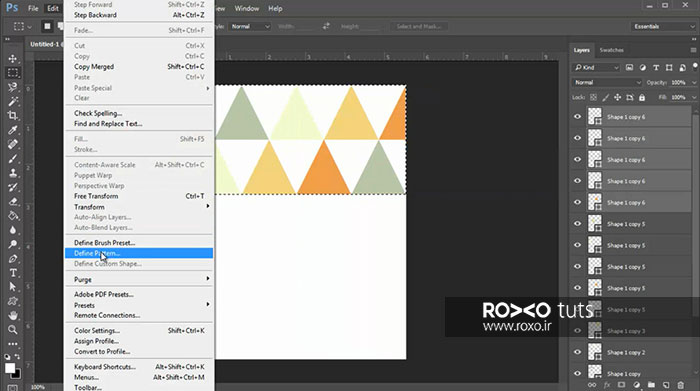Toggle Lock position icon
700x391 pixels.
coord(617,97)
